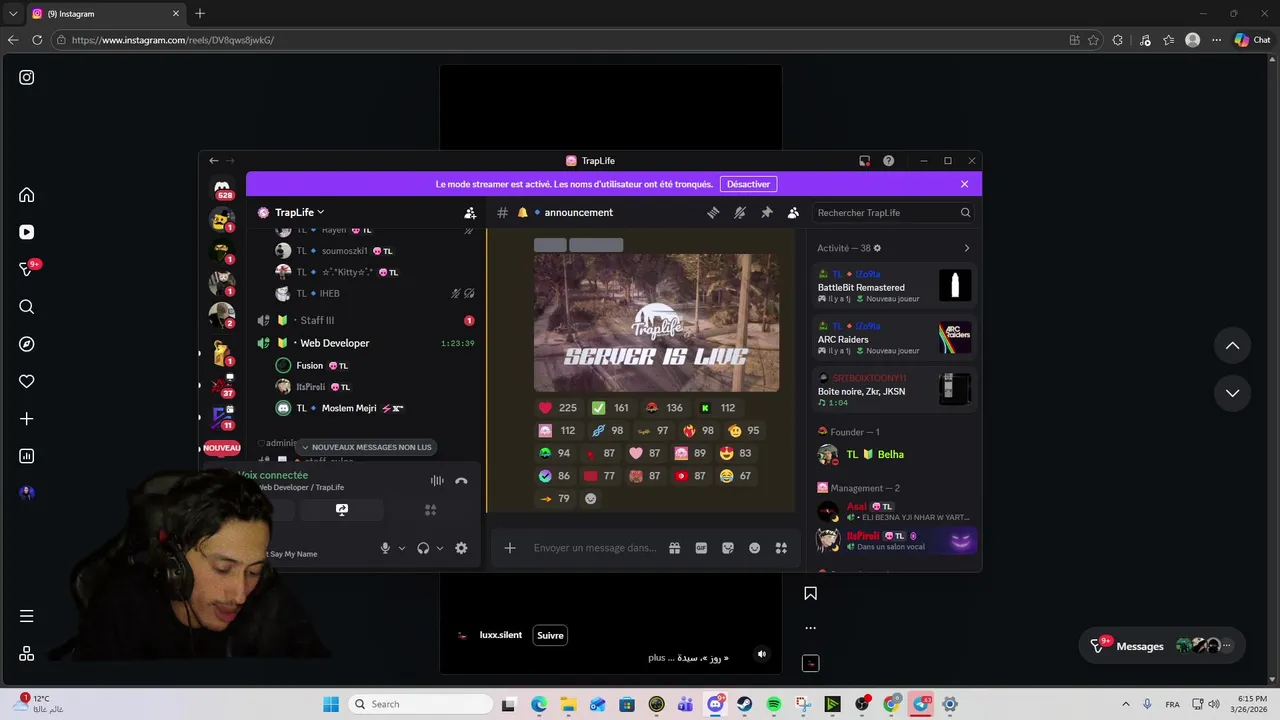The width and height of the screenshot is (1280, 720).
Task: Click the Windows taskbar Search box
Action: (419, 704)
